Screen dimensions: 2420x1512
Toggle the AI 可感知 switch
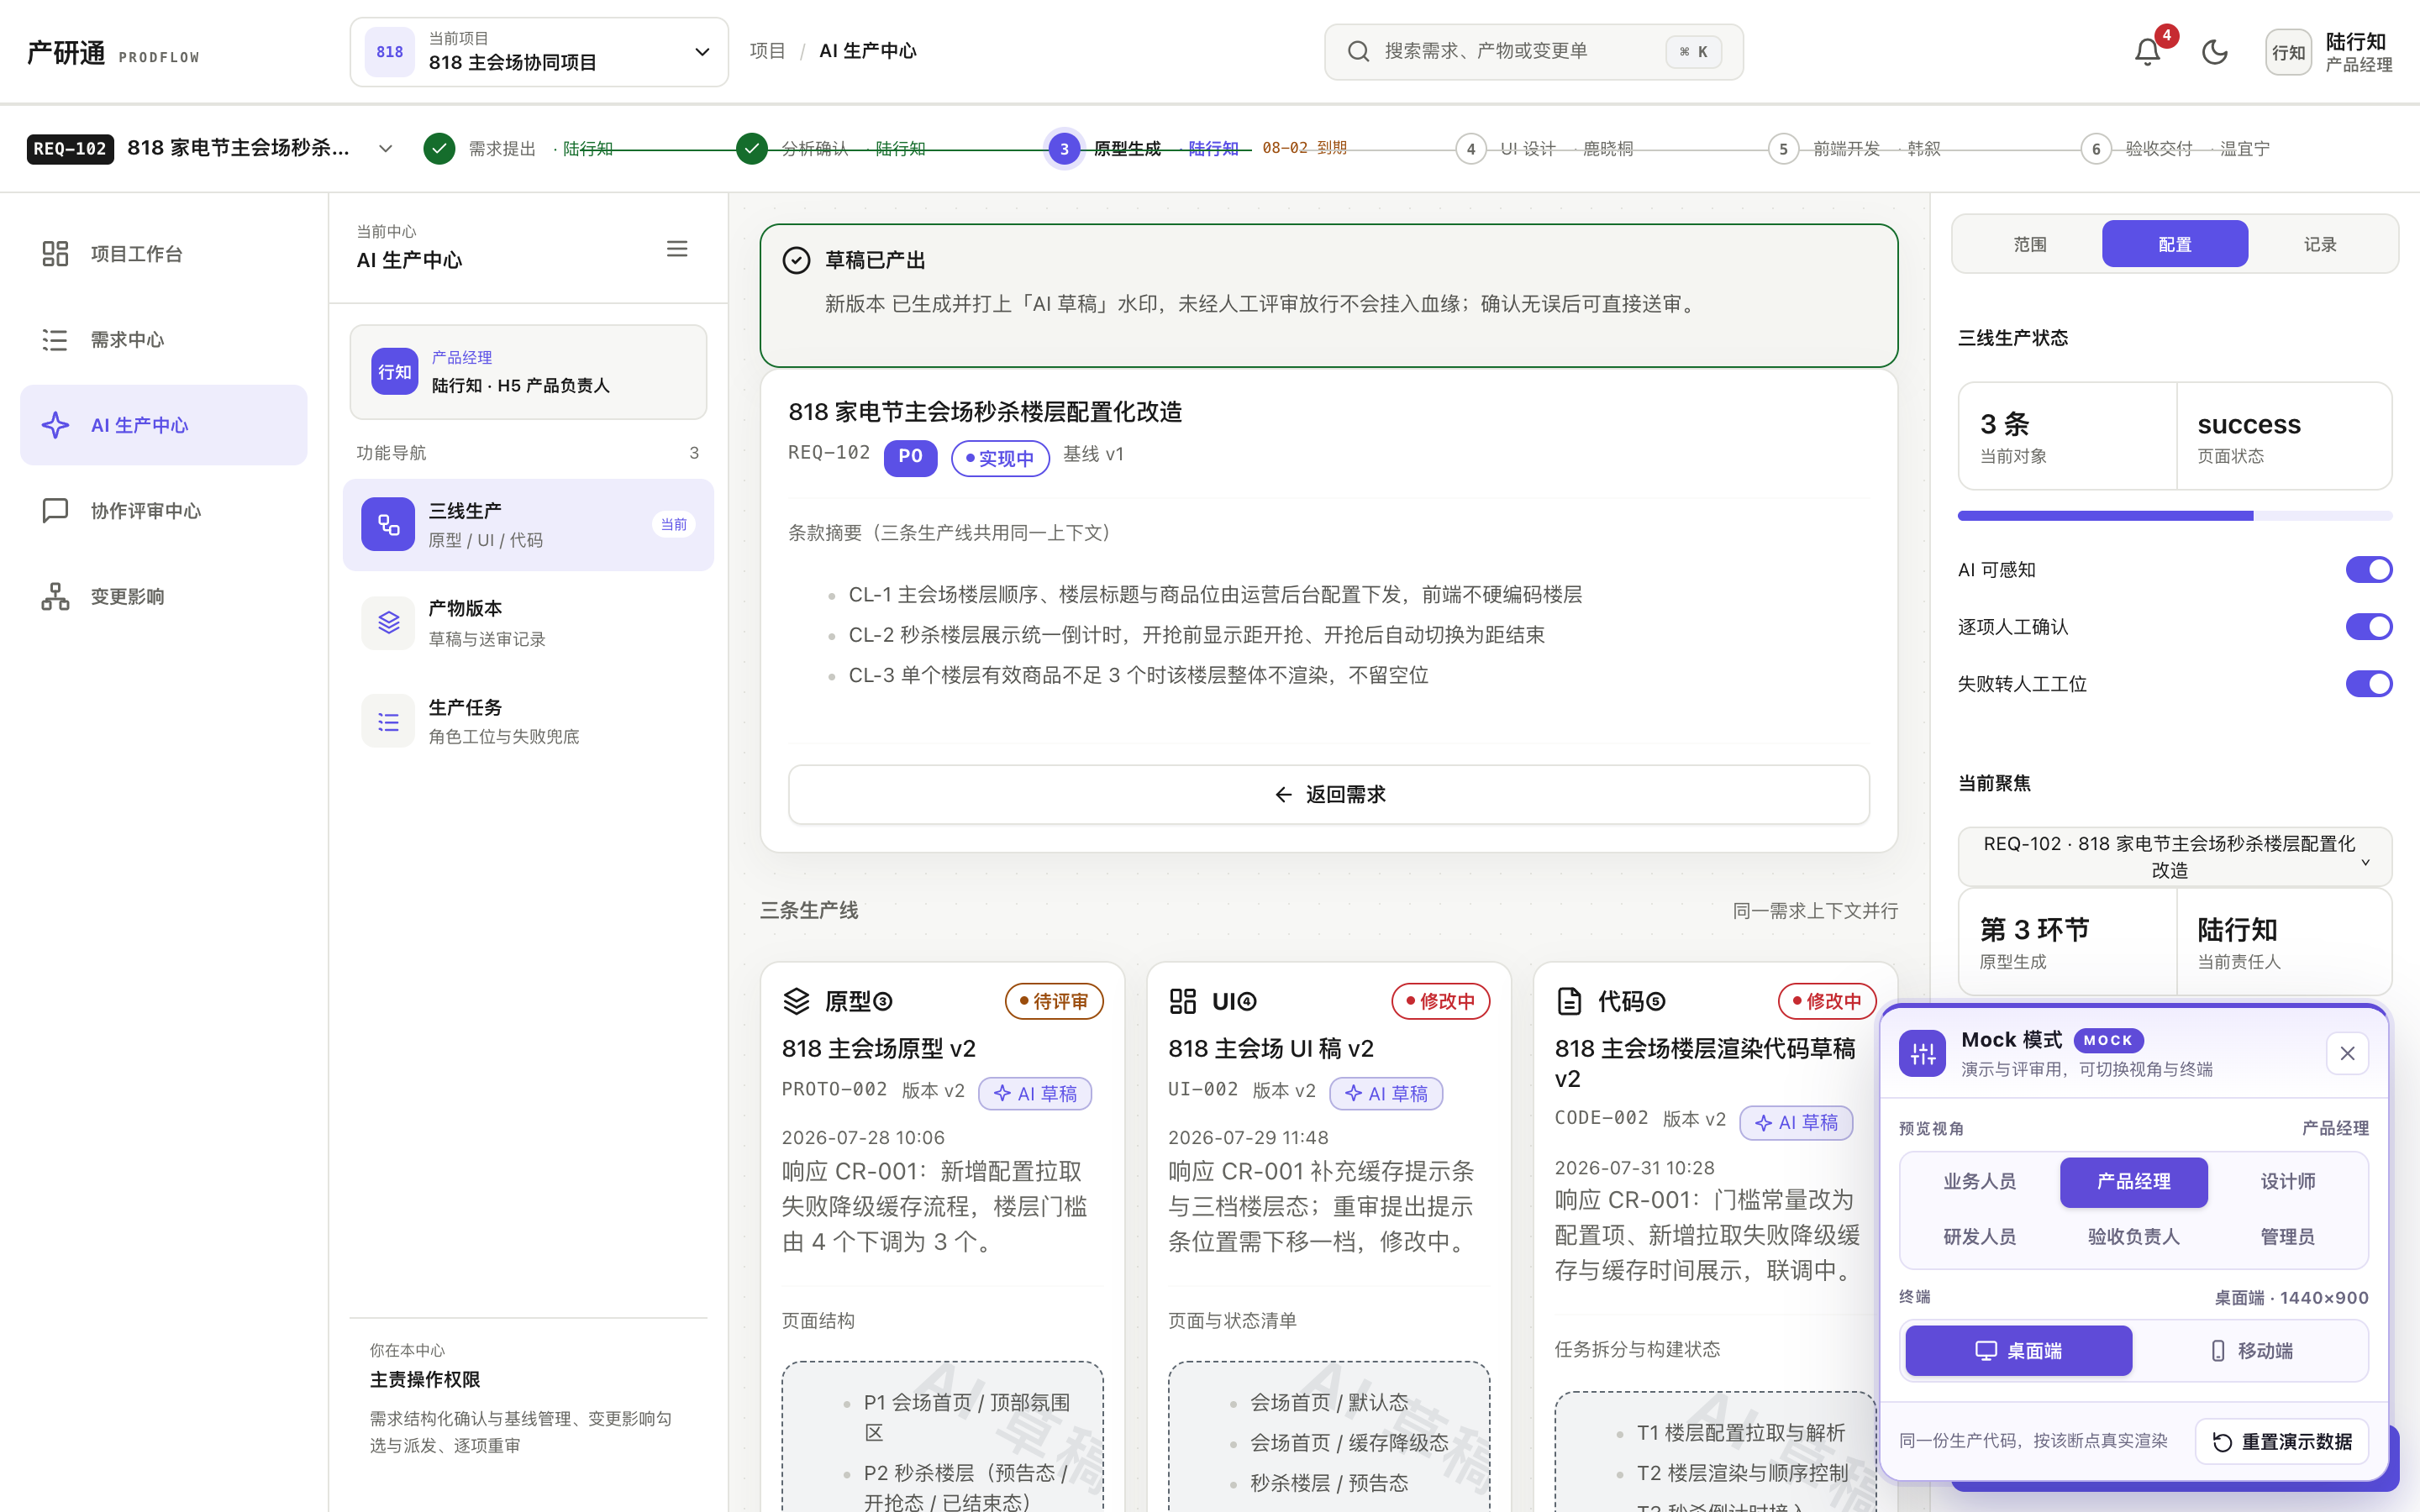2368,569
